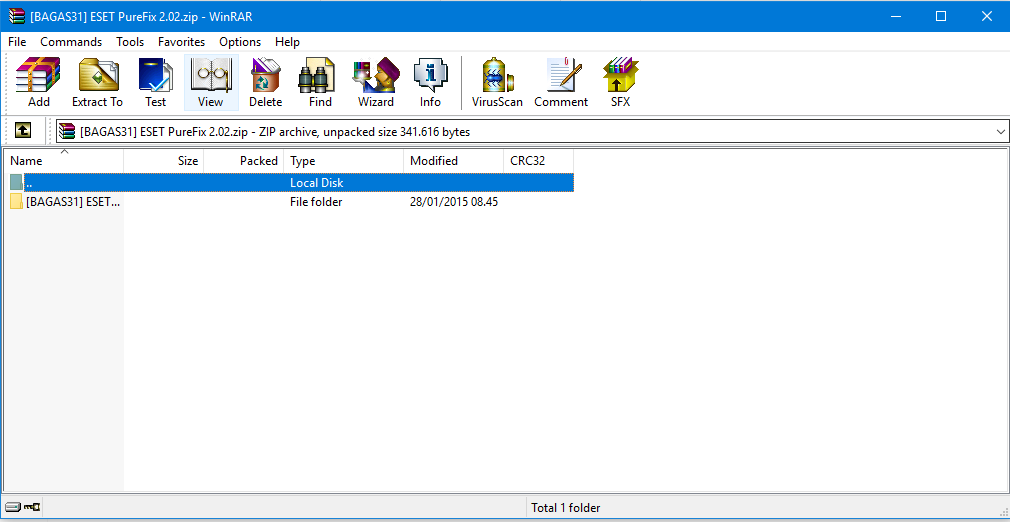Click the 'File folder' type cell
Viewport: 1010px width, 522px height.
point(316,202)
